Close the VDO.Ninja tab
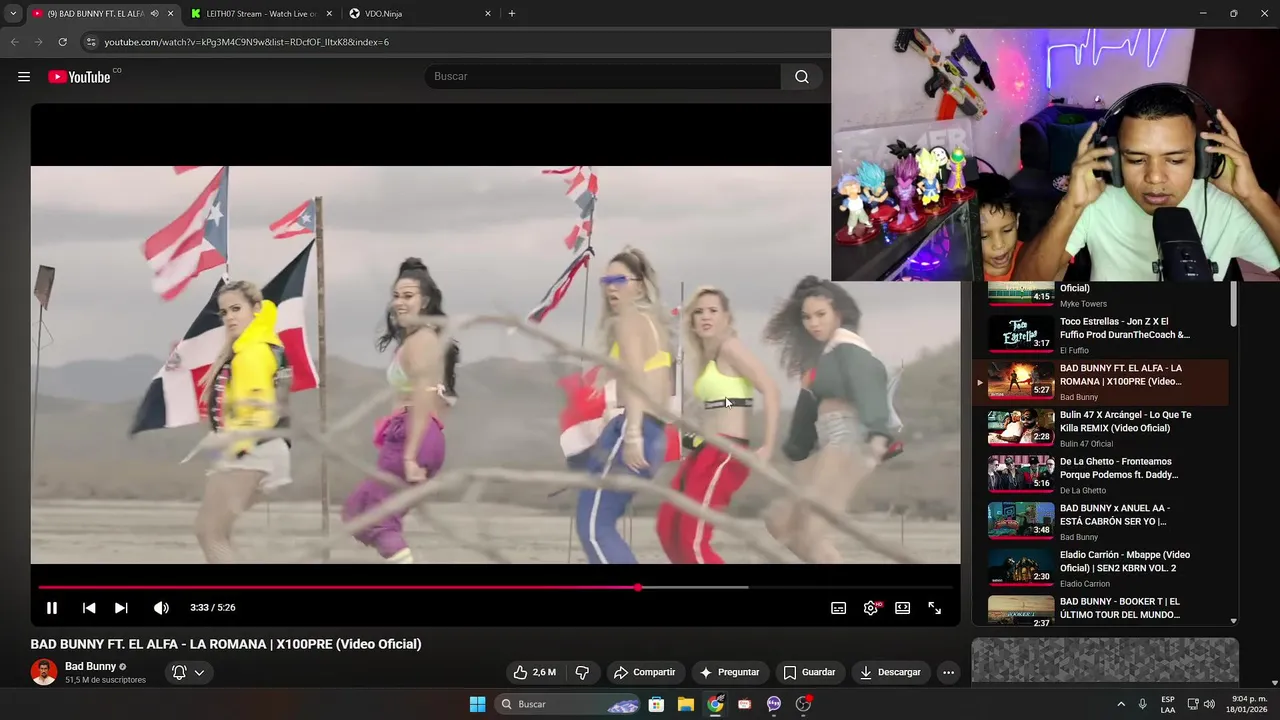The height and width of the screenshot is (720, 1280). 488,14
